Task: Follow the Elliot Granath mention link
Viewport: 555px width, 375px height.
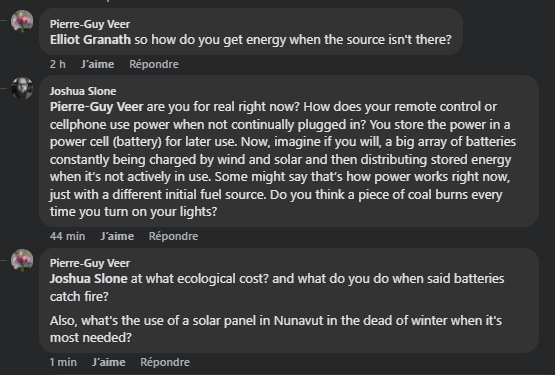Action: pos(90,40)
